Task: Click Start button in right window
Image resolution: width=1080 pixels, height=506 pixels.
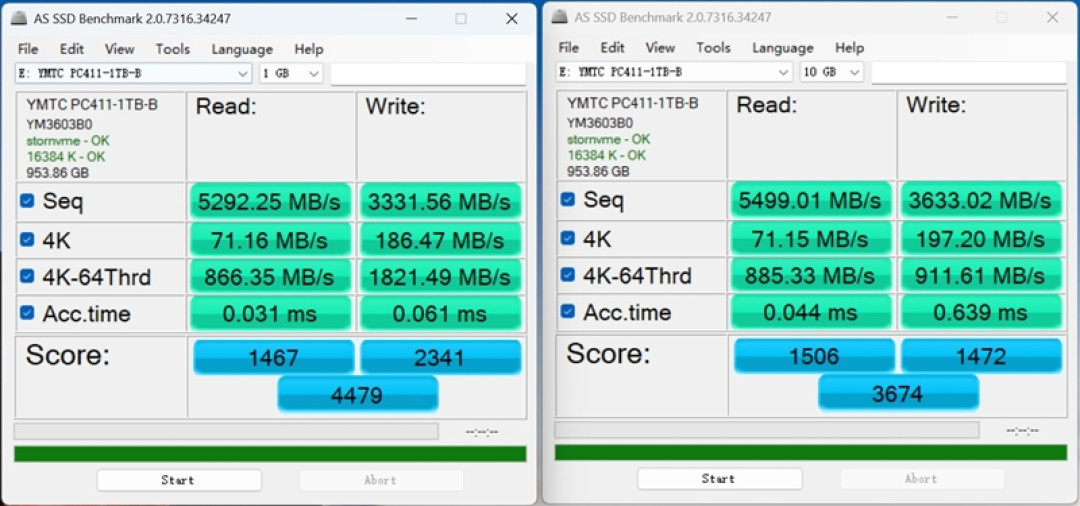Action: (720, 478)
